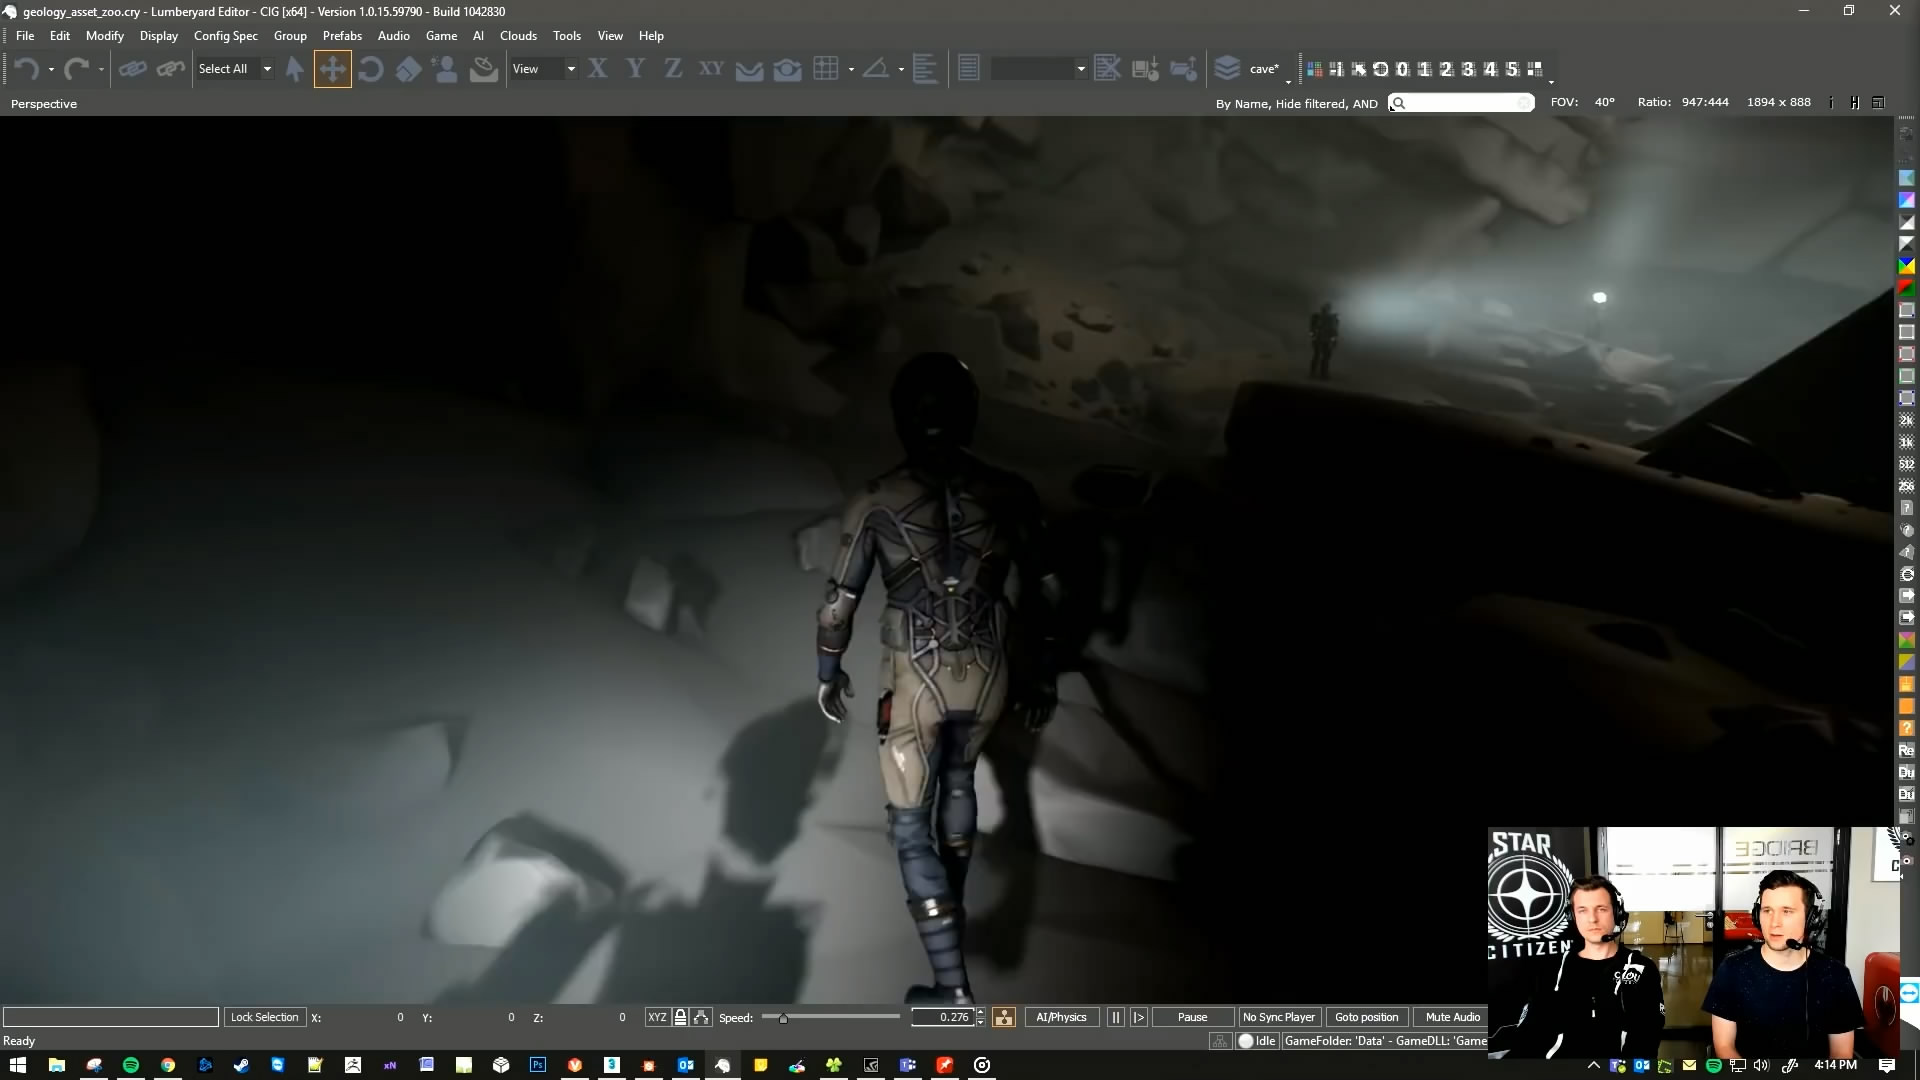1920x1080 pixels.
Task: Toggle Mute Audio
Action: 1452,1017
